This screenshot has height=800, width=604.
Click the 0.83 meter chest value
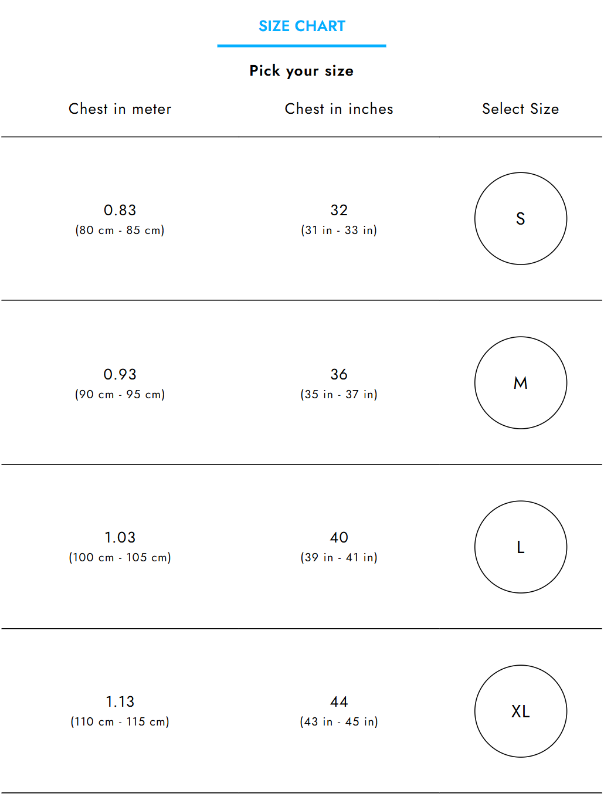[120, 210]
